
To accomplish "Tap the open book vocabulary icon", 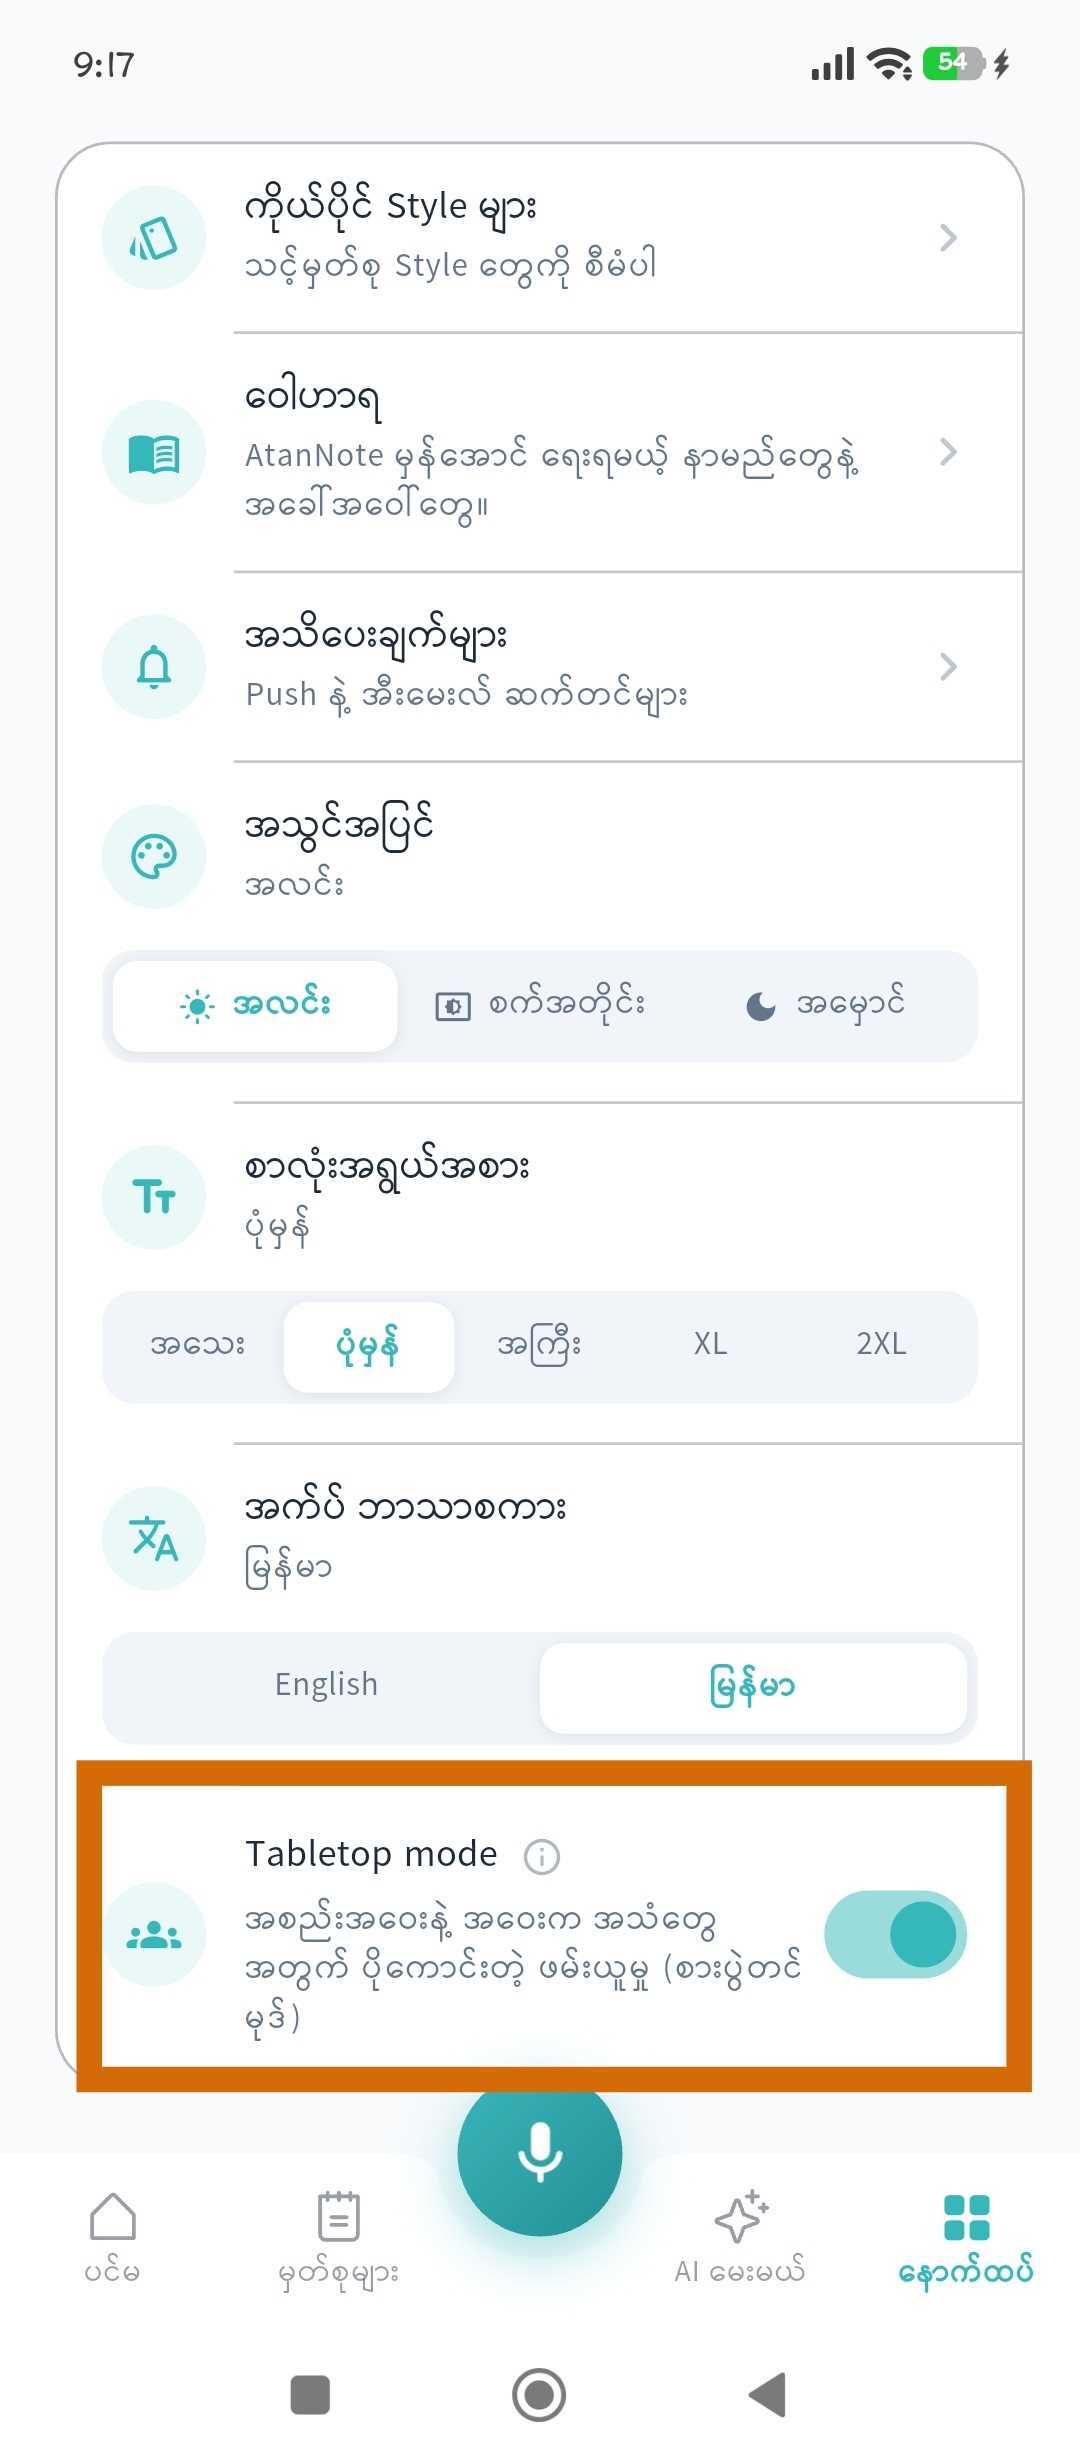I will pyautogui.click(x=154, y=453).
